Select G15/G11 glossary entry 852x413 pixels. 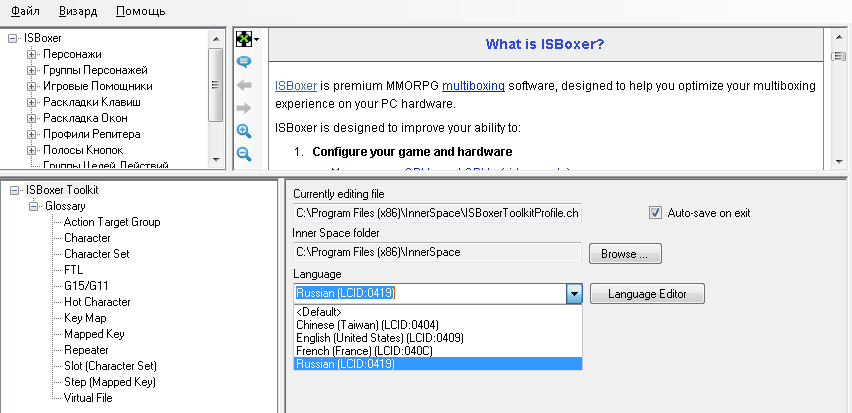pos(86,286)
